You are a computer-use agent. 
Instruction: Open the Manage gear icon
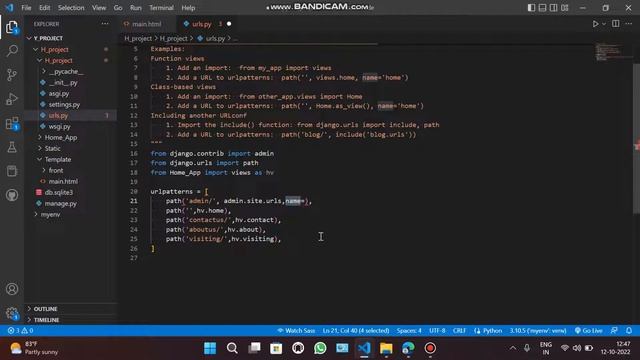click(x=12, y=313)
